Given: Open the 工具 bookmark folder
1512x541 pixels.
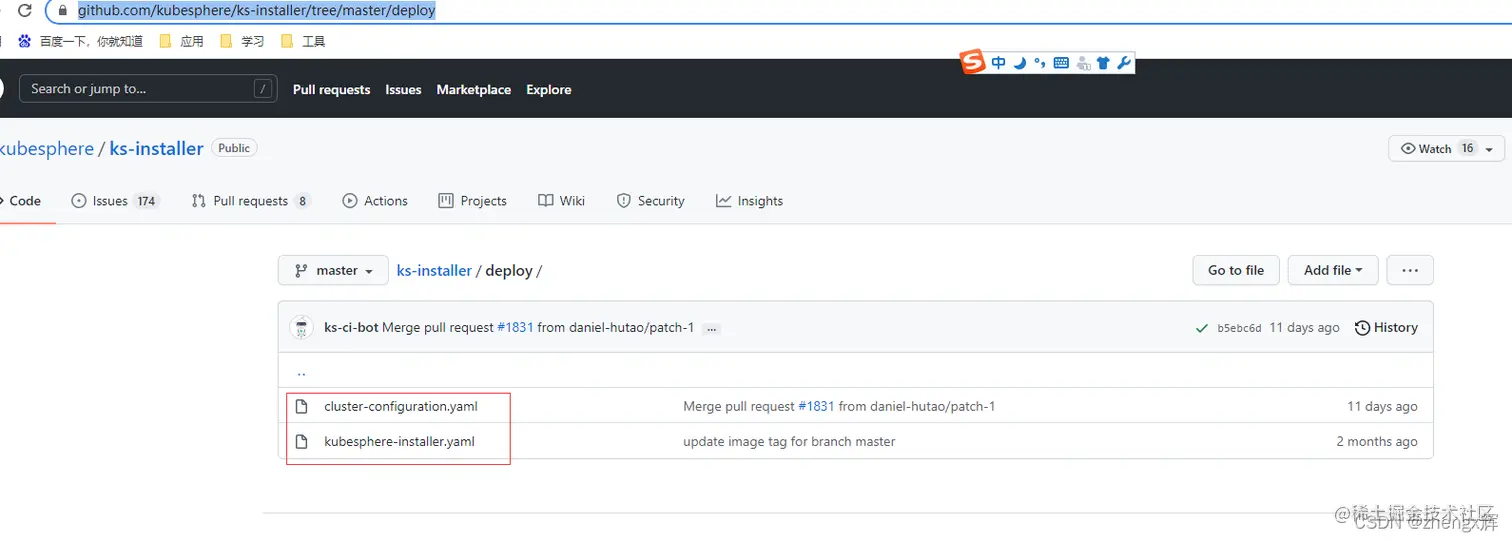Looking at the screenshot, I should [x=303, y=41].
